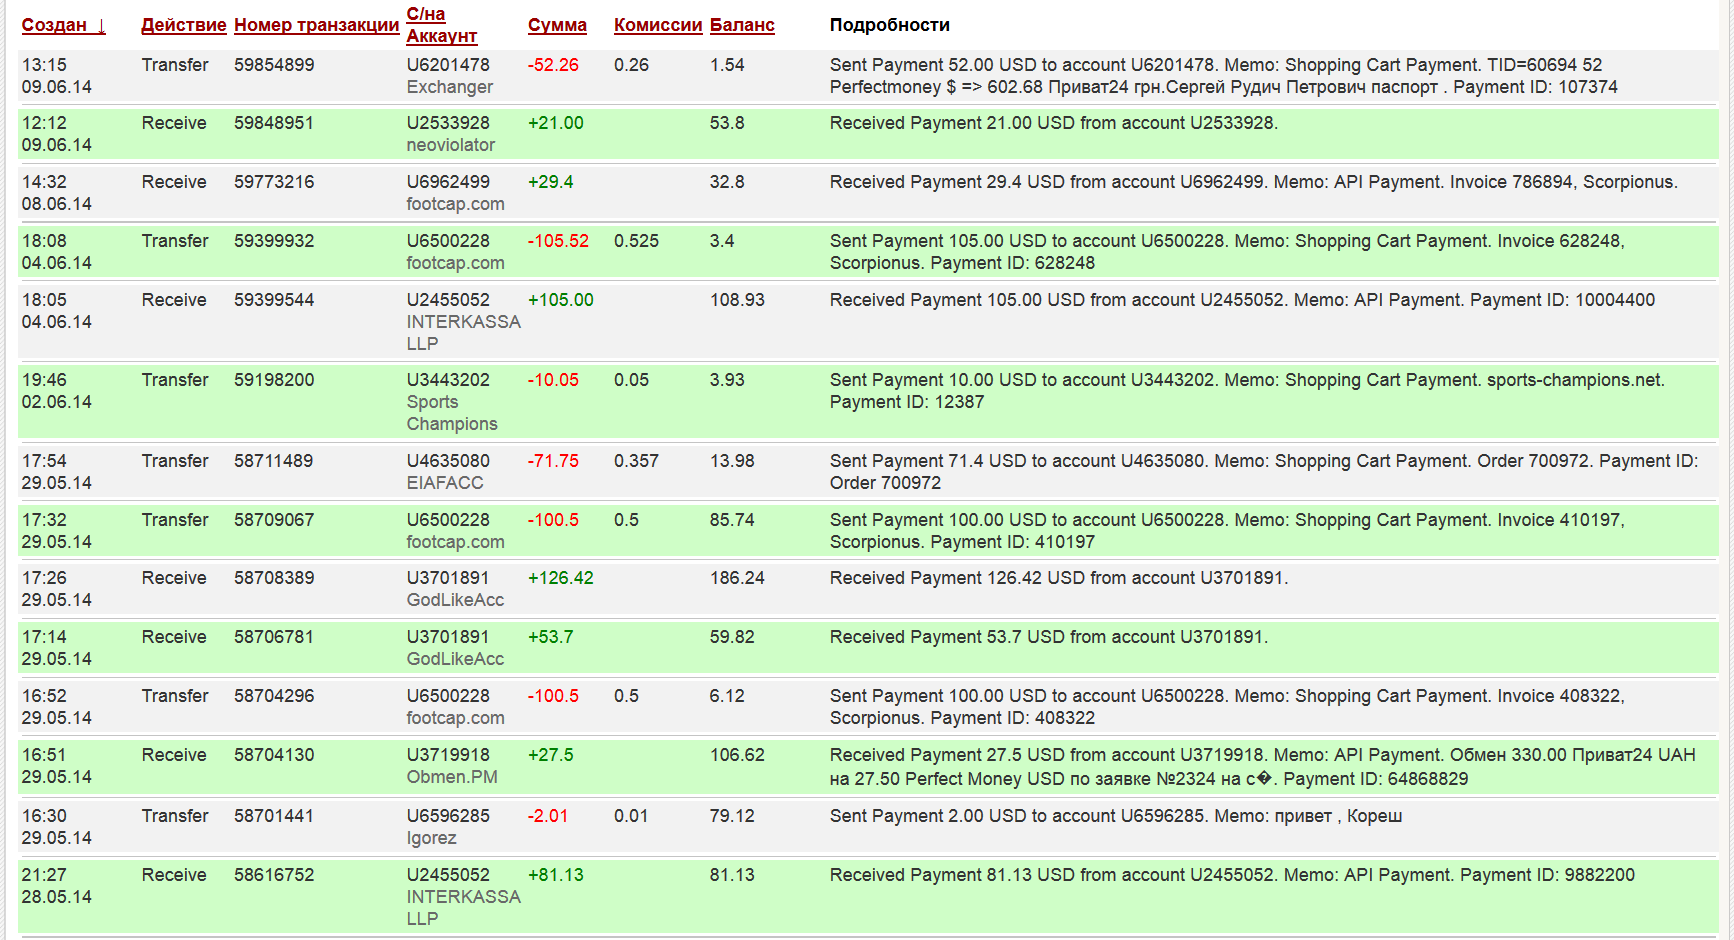Sort by the С/на Аккаунт column header
1734x940 pixels.
pos(442,25)
